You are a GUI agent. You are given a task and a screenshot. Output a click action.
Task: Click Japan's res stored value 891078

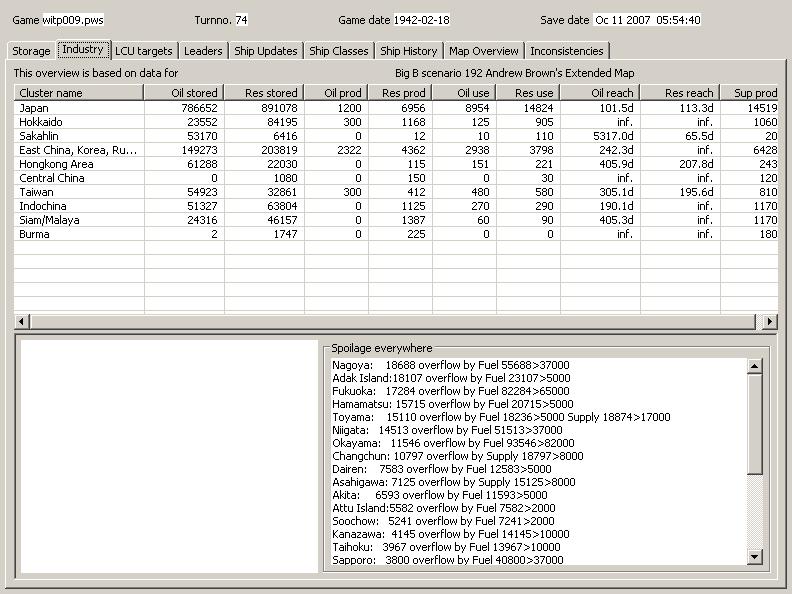pyautogui.click(x=279, y=108)
